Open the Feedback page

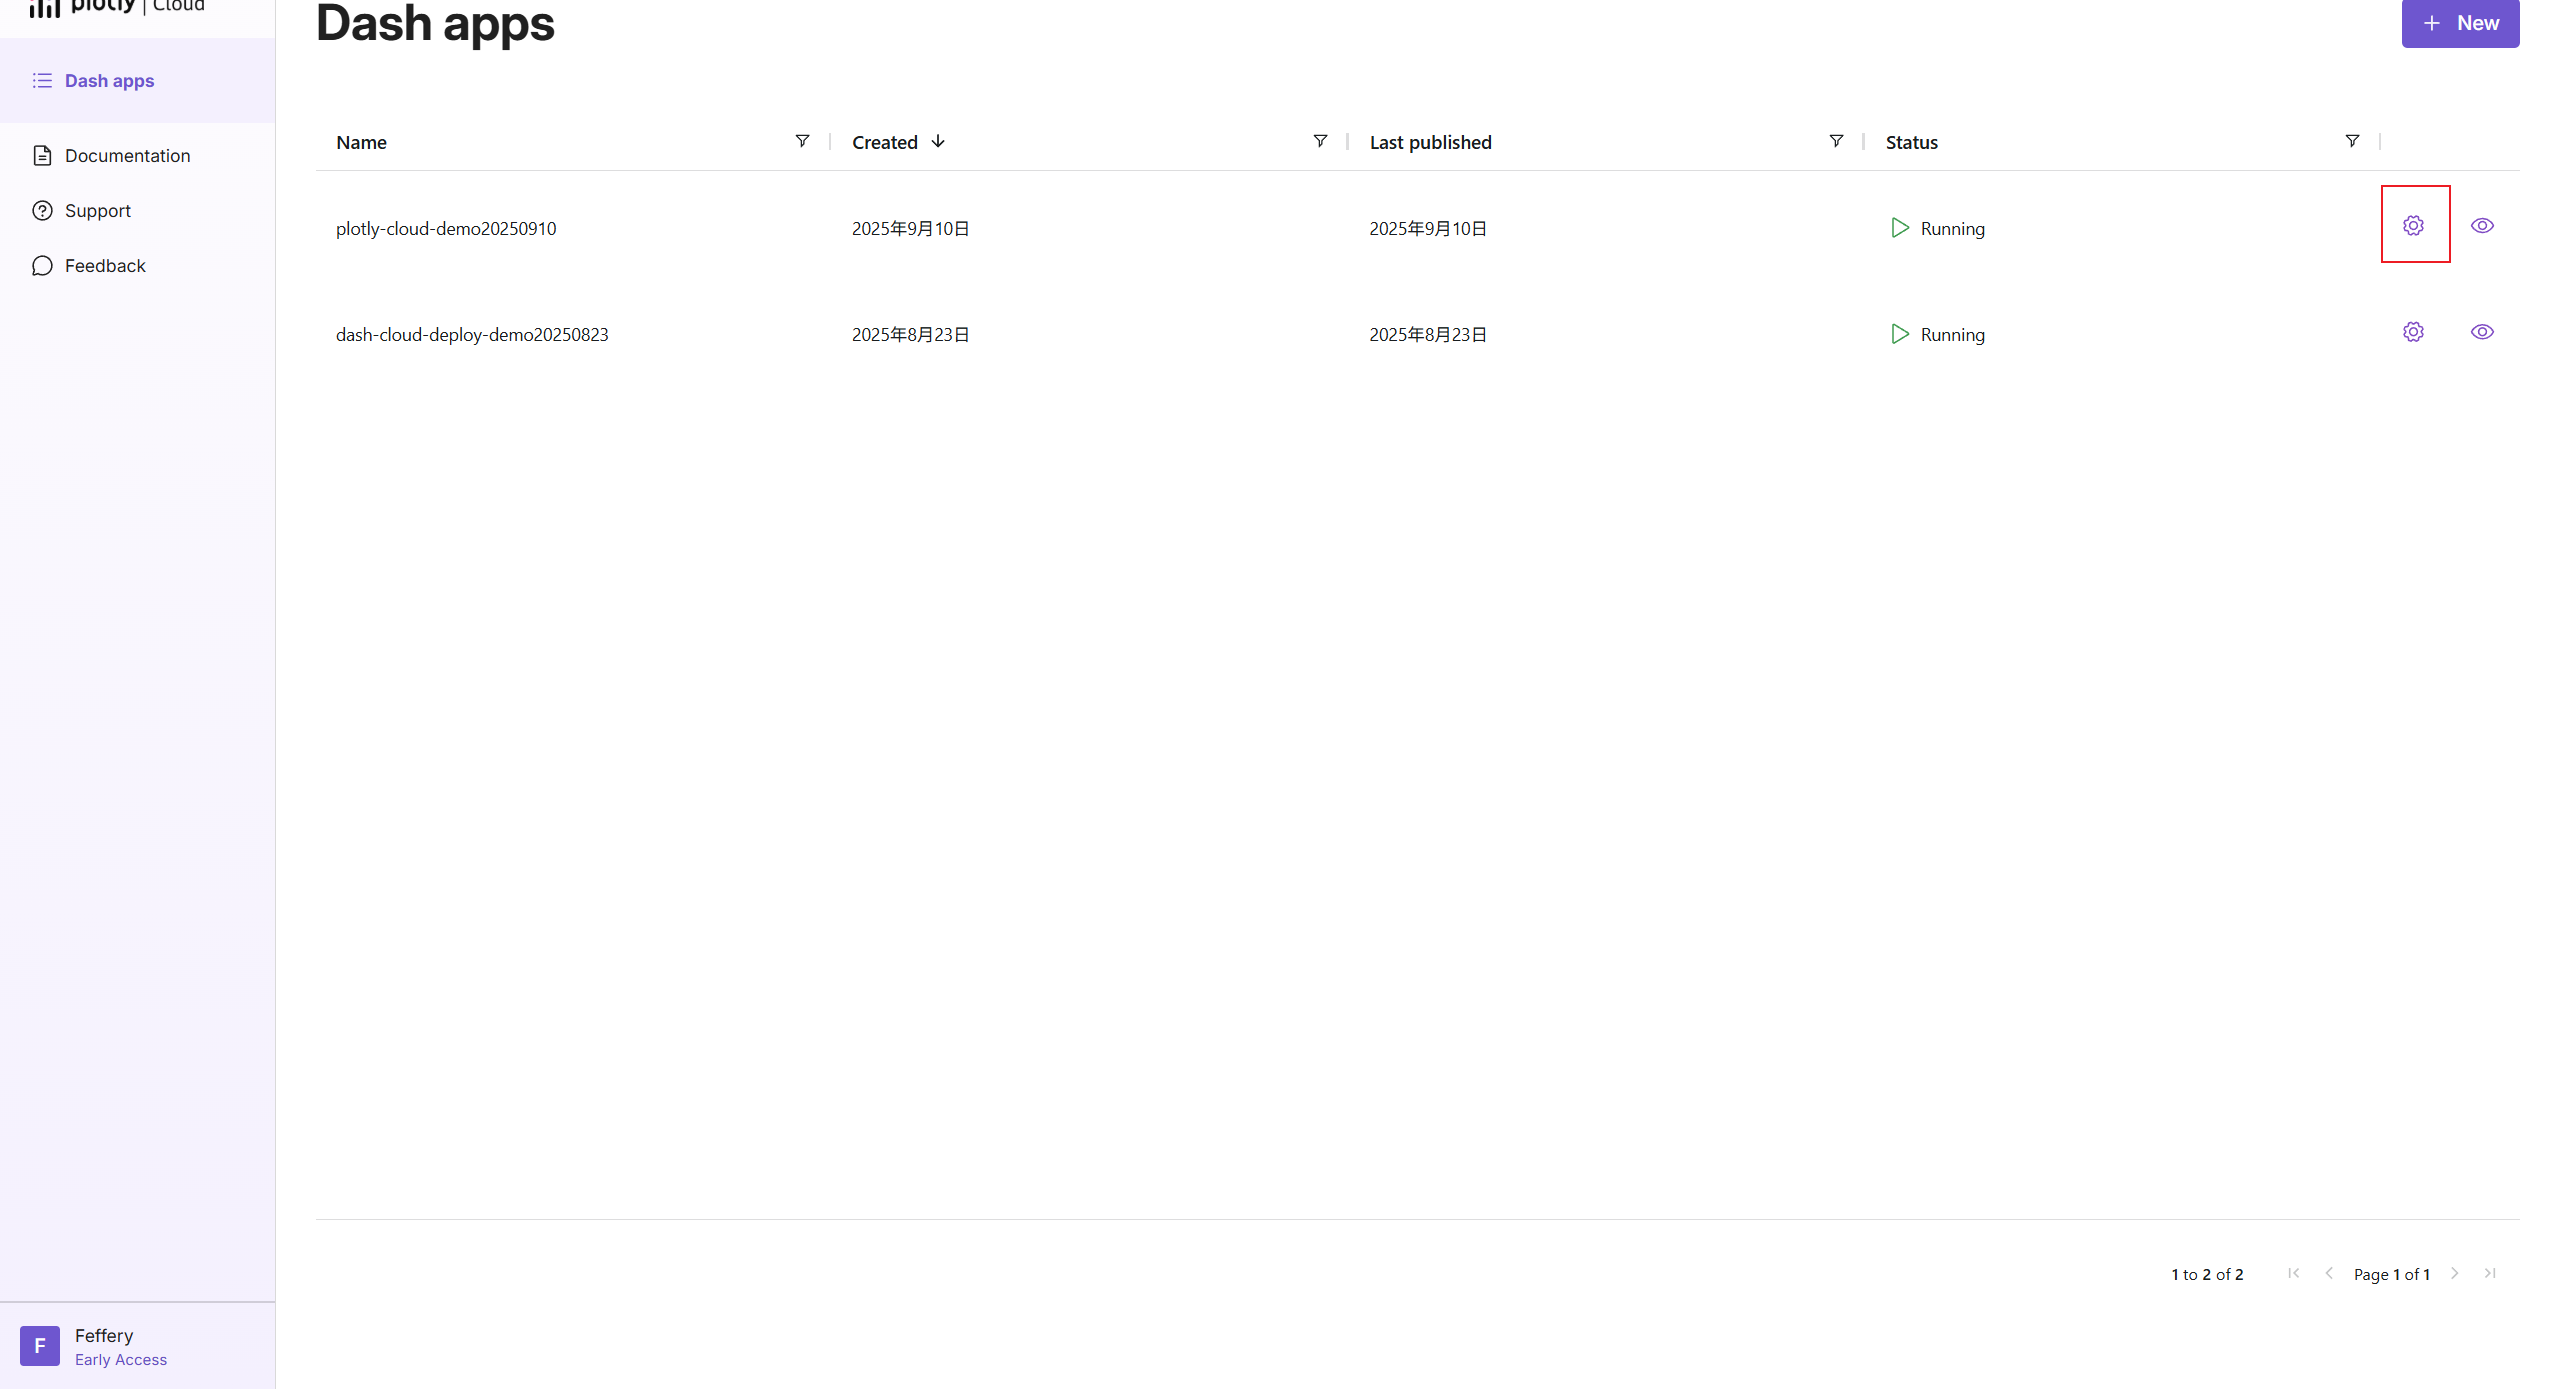point(105,266)
